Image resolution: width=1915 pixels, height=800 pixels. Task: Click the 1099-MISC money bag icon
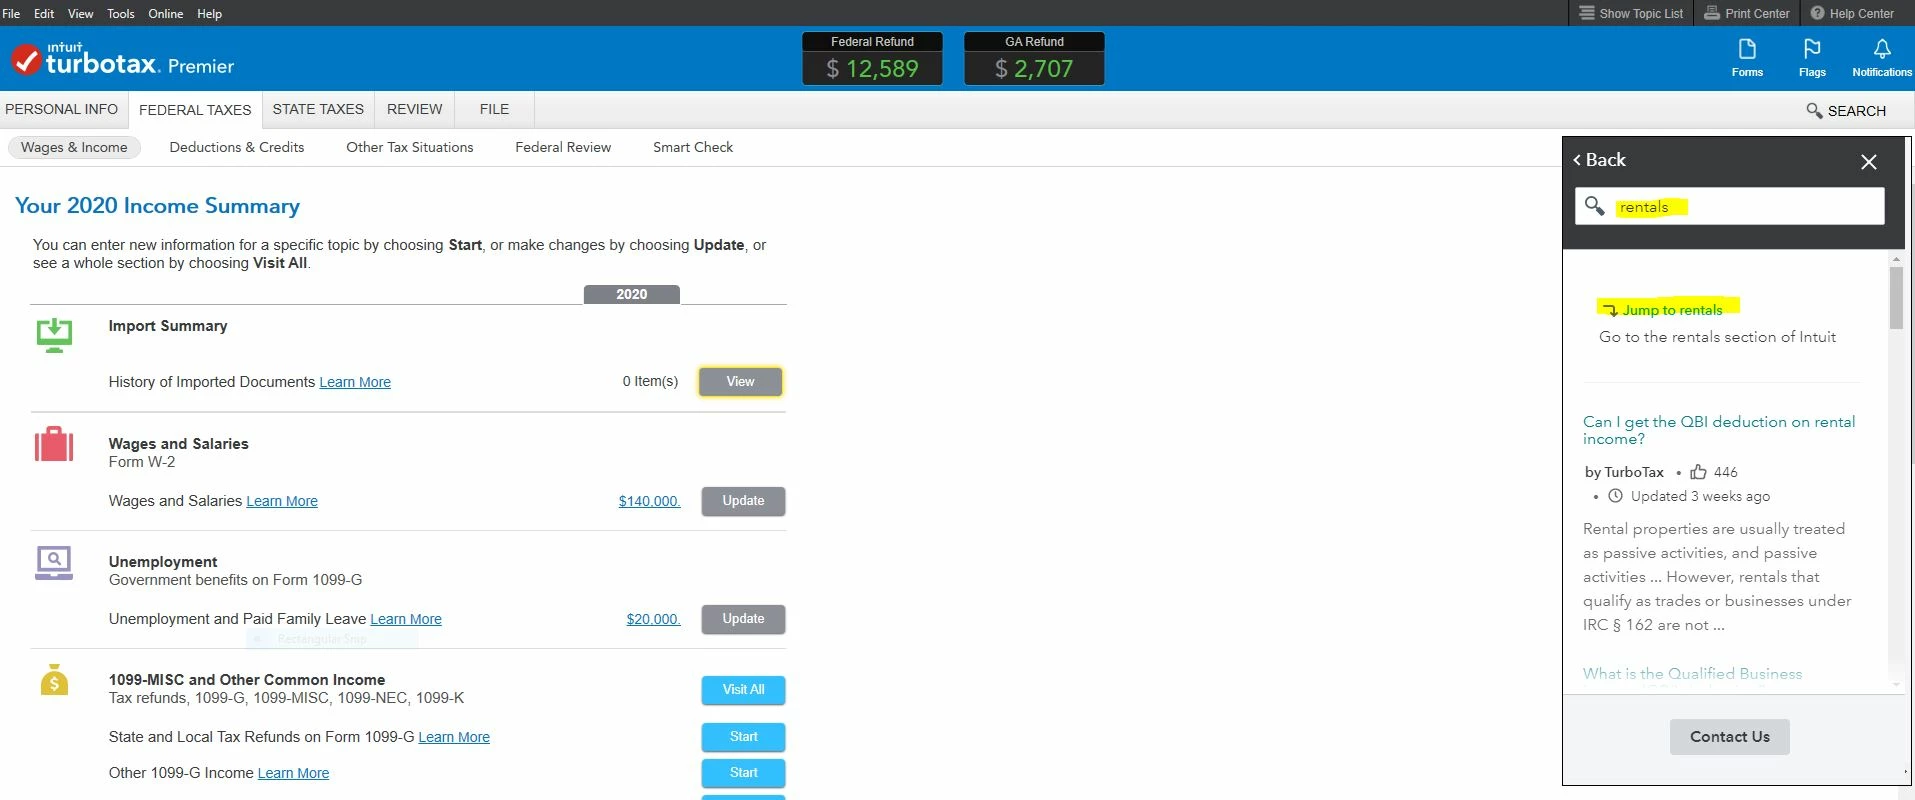coord(54,680)
